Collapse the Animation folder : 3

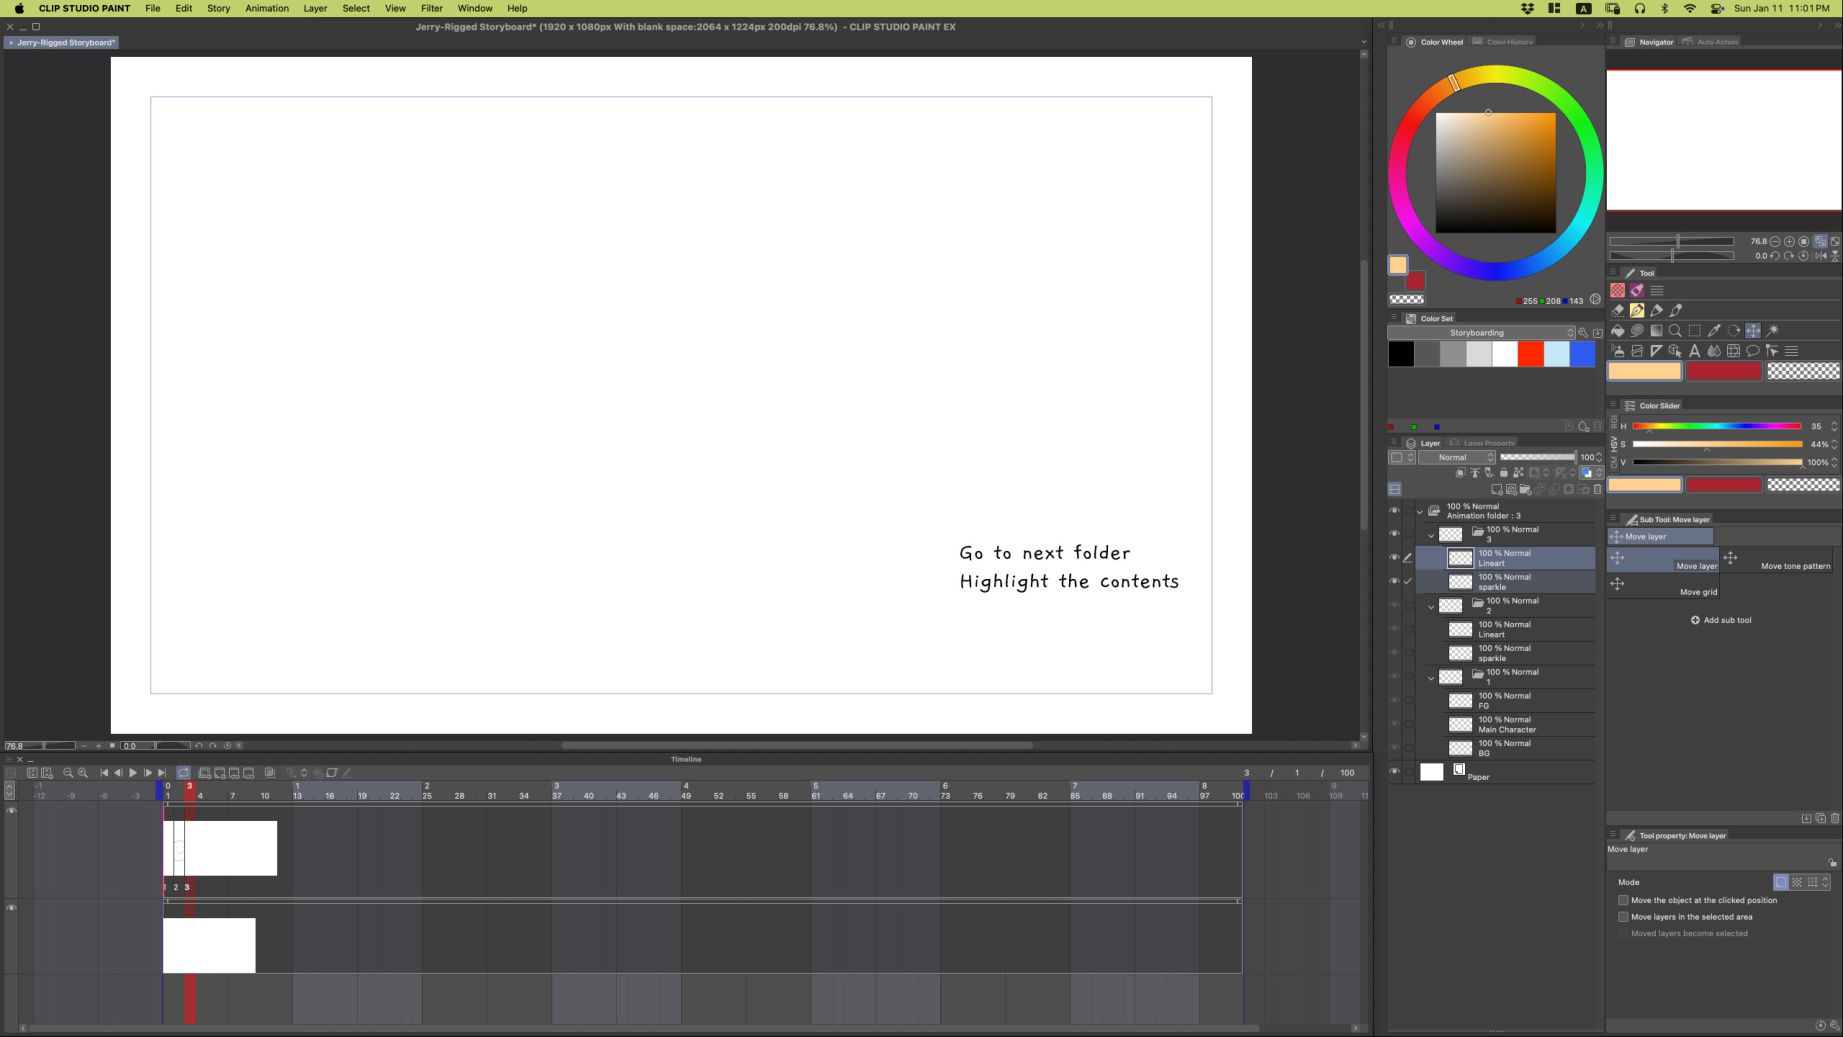pyautogui.click(x=1419, y=512)
